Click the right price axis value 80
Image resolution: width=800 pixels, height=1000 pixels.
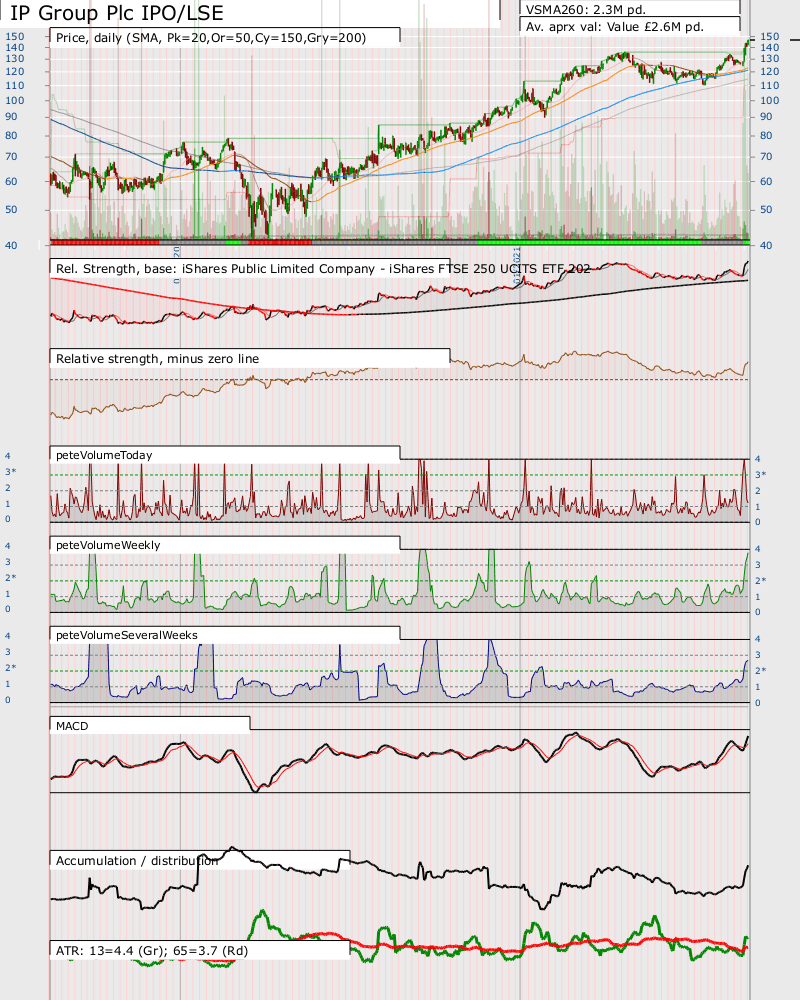coord(766,135)
